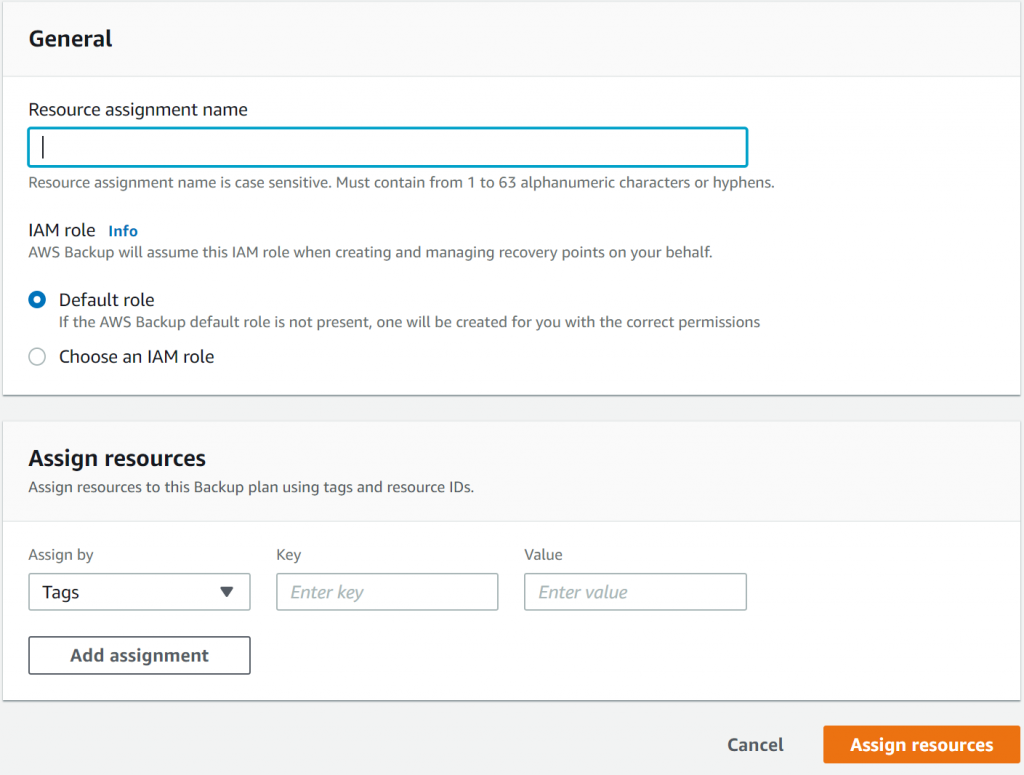This screenshot has width=1024, height=775.
Task: Click the IAM role label text
Action: pyautogui.click(x=62, y=230)
